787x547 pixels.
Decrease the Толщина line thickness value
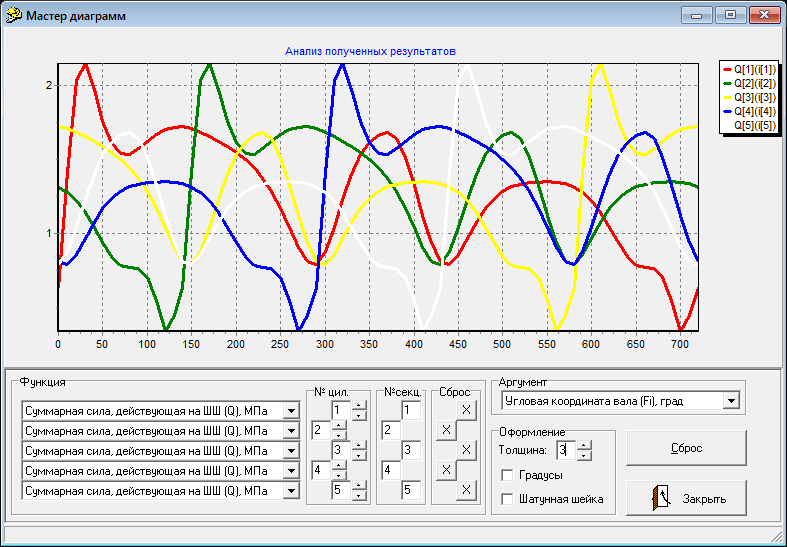584,456
